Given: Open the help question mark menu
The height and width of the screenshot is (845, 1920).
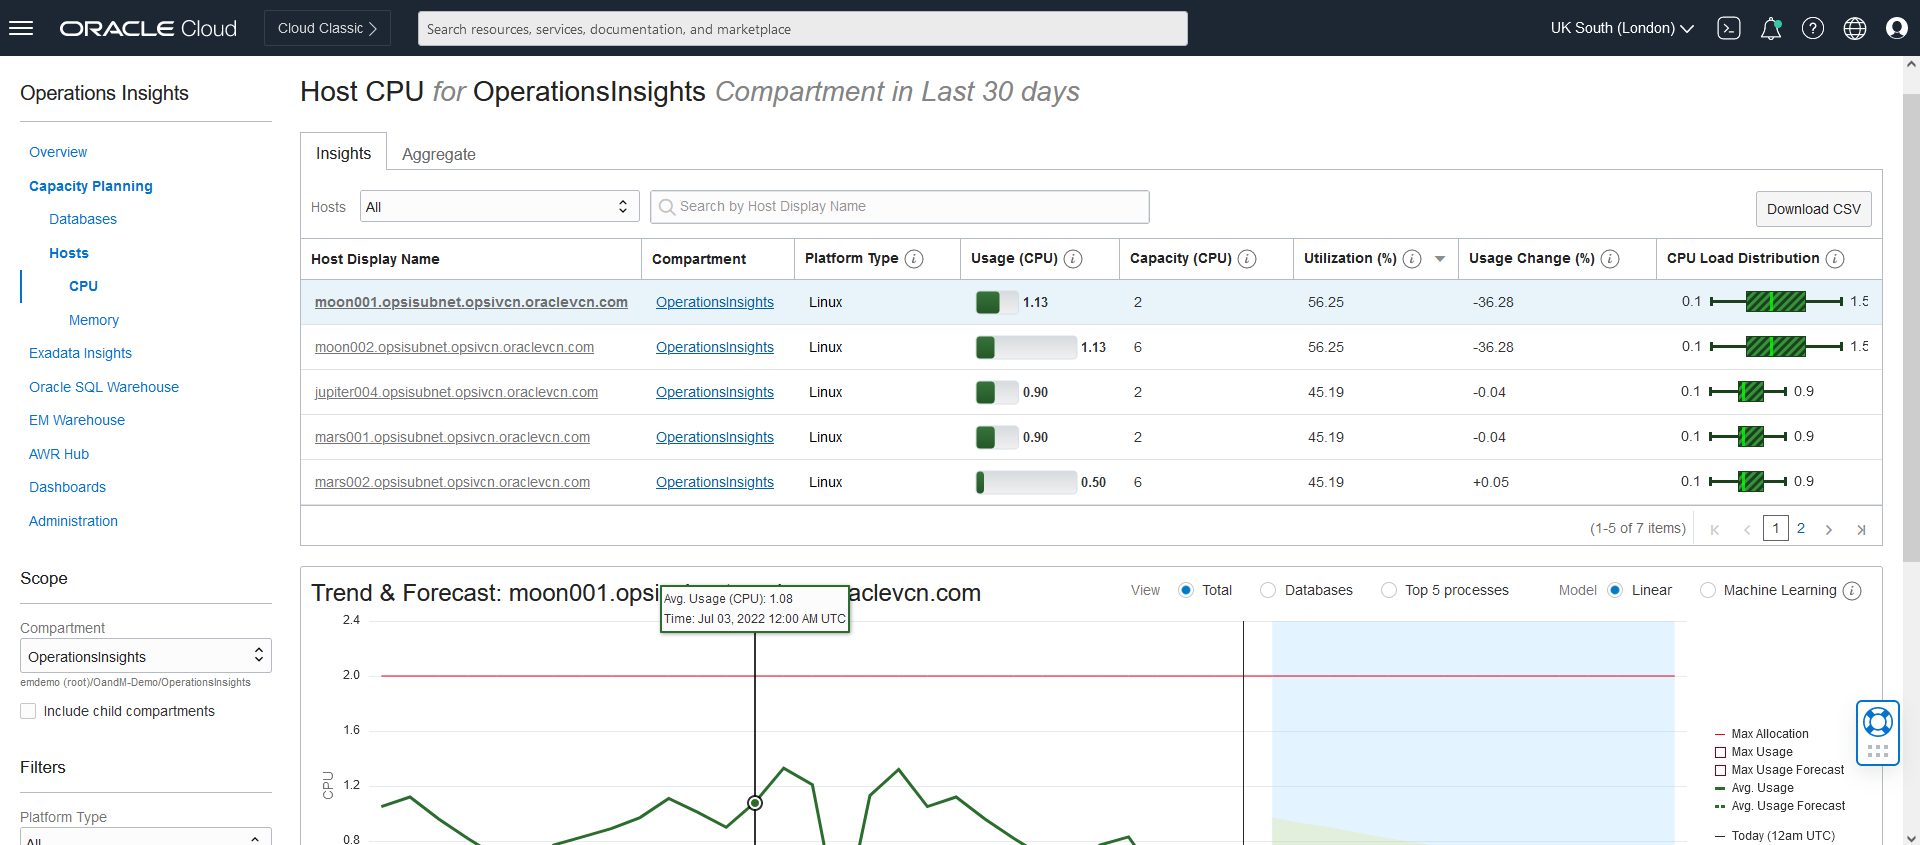Looking at the screenshot, I should point(1812,28).
